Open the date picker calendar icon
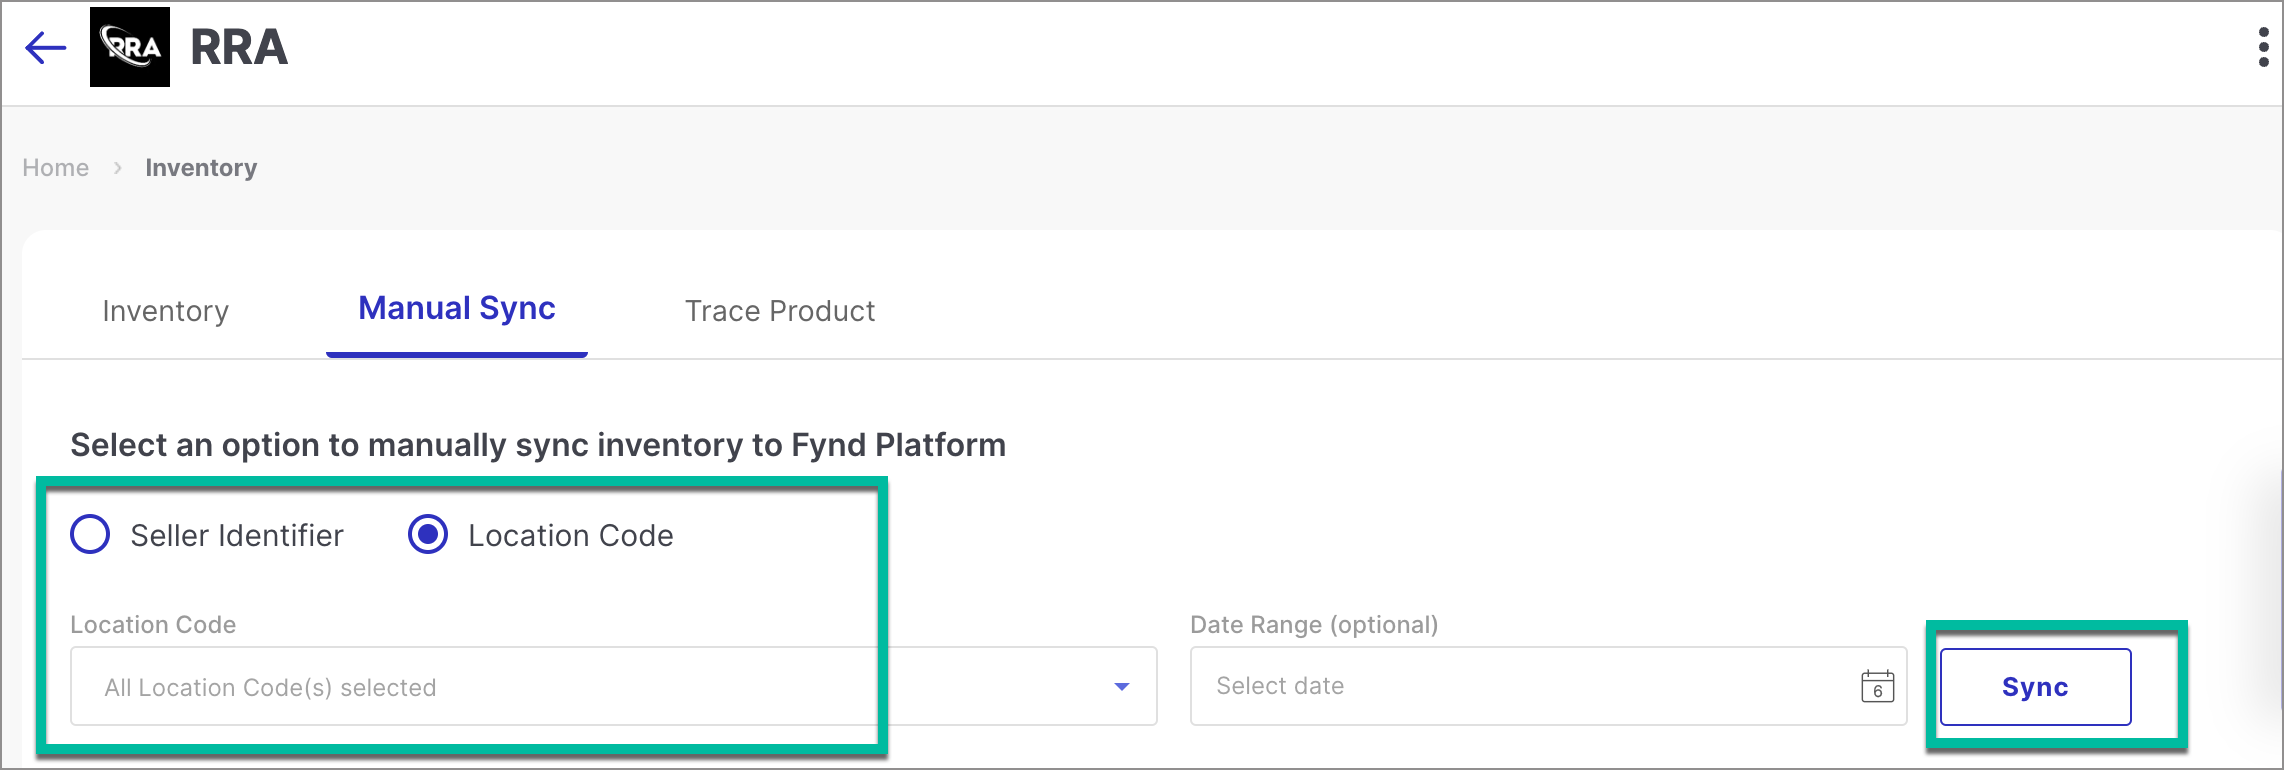Screen dimensions: 2284x770 1877,686
